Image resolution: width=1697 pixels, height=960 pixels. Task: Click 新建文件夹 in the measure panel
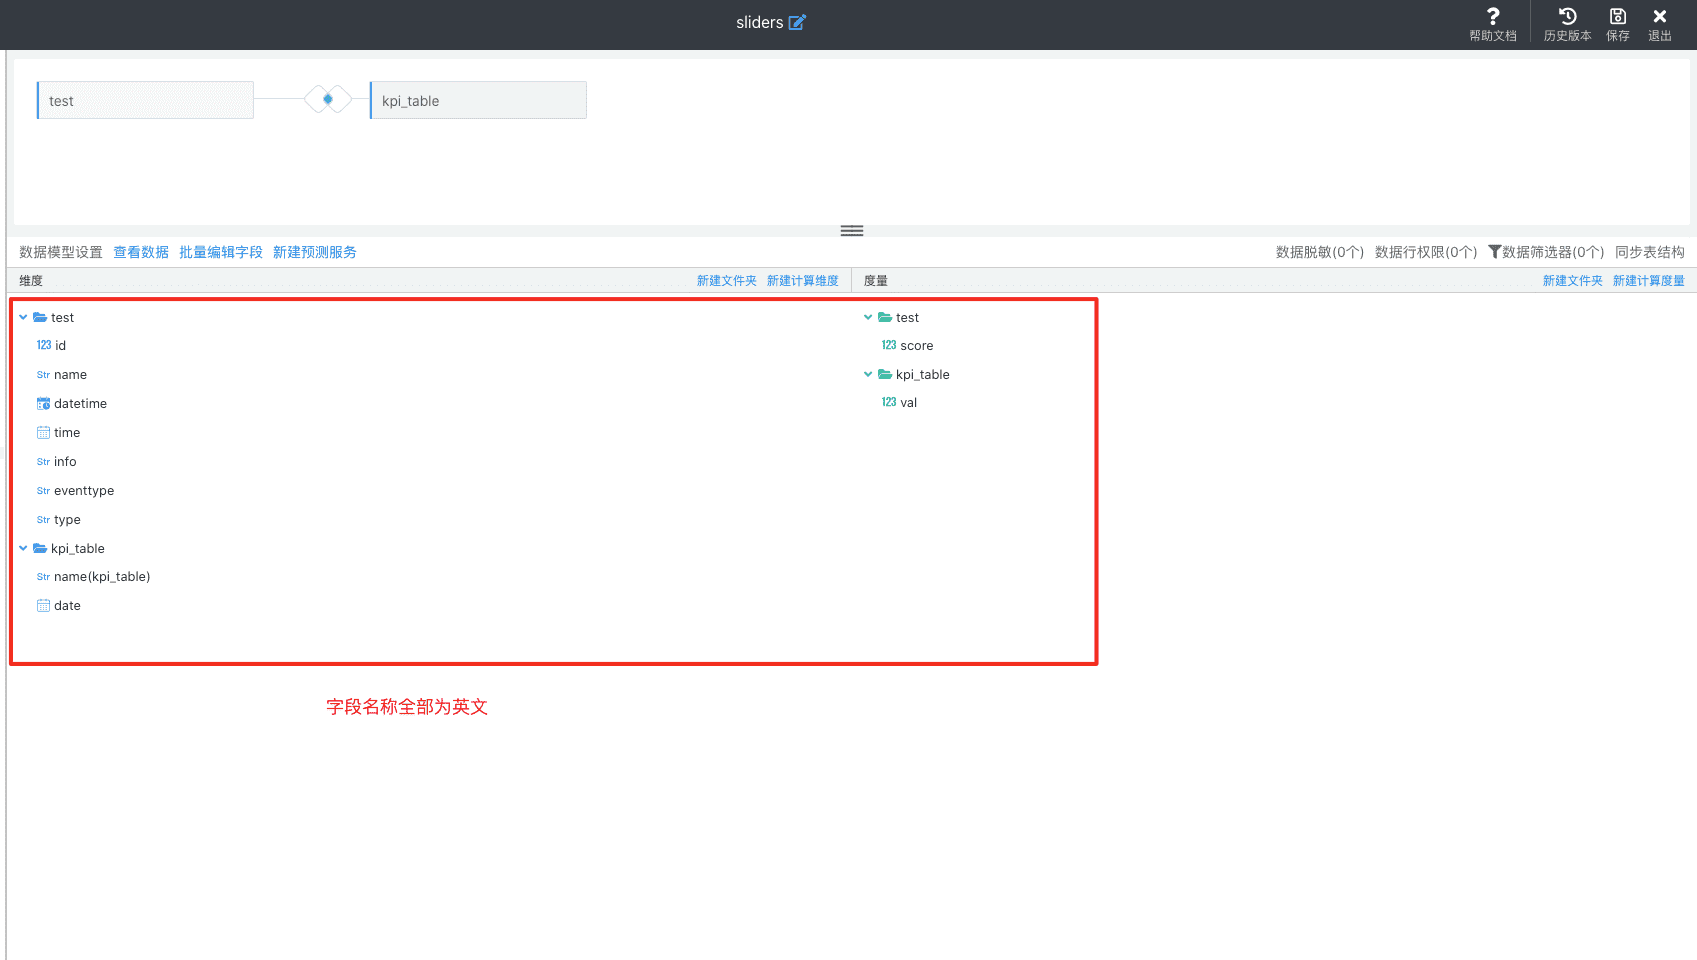1573,281
